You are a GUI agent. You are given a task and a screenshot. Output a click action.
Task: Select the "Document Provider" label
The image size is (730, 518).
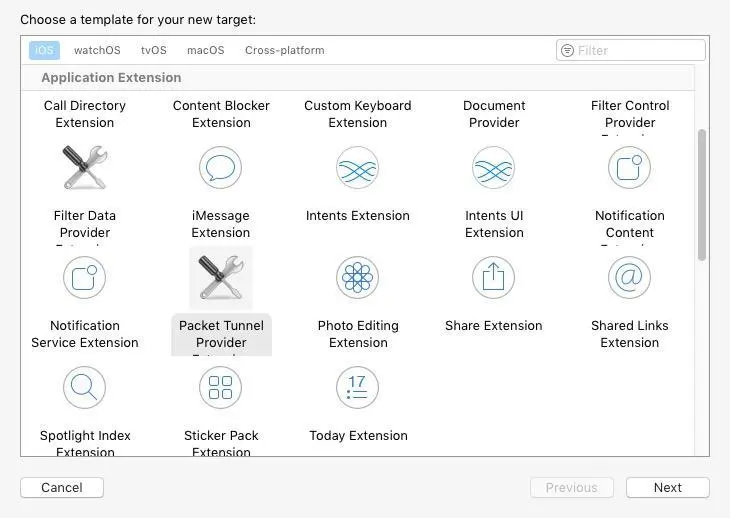click(x=494, y=114)
